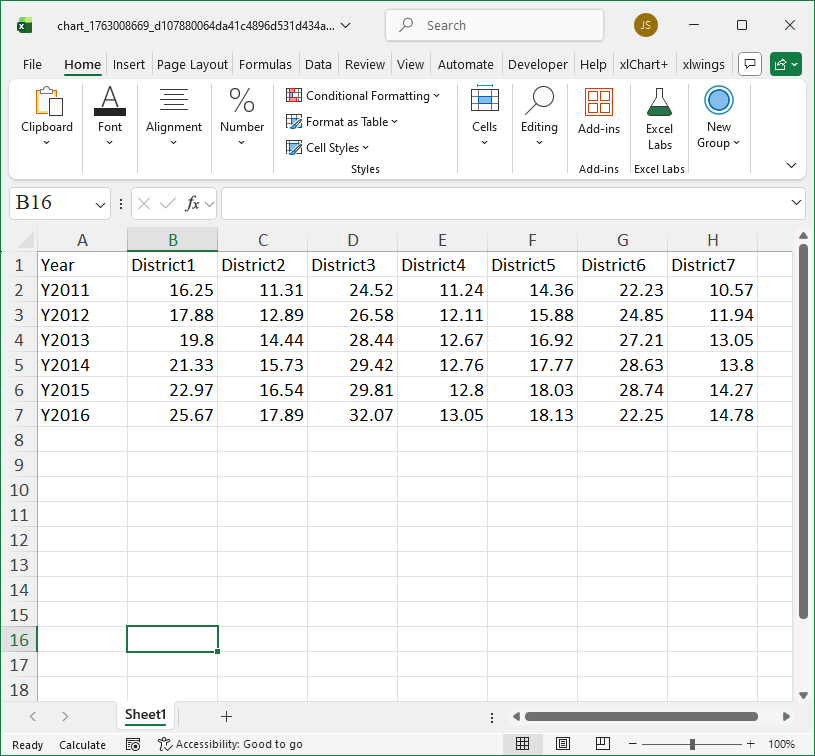Click the Search box
Screen dimensions: 815x756
[494, 25]
